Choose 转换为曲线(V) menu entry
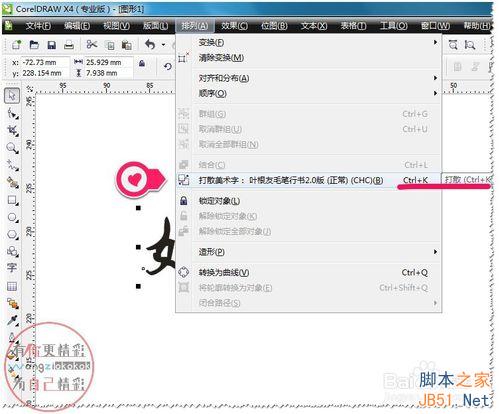500x414 pixels. click(x=308, y=272)
